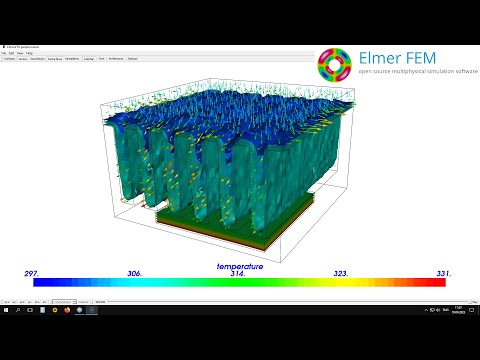Screen dimensions: 480x360
Task: Click the Streamlines toolbar button
Action: point(72,59)
